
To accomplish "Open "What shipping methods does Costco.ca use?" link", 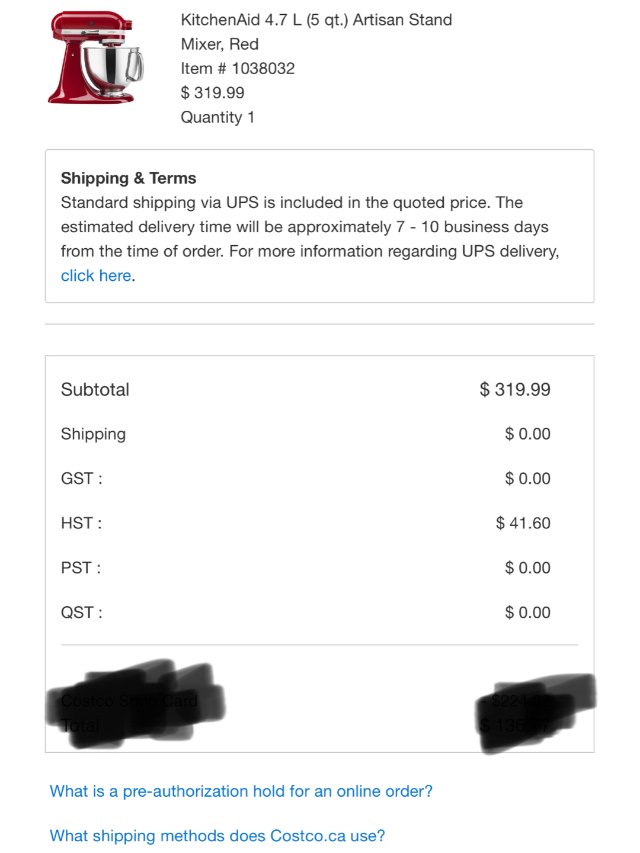I will point(217,836).
